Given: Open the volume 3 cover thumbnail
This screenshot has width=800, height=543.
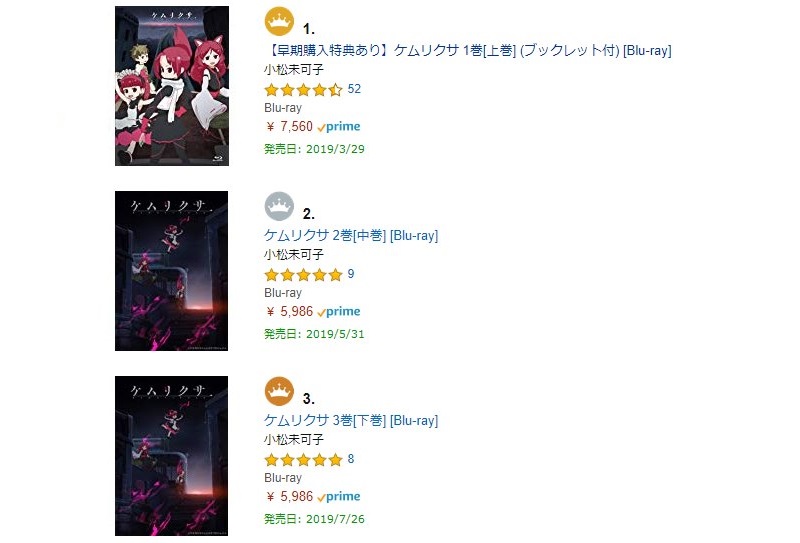Looking at the screenshot, I should click(172, 456).
